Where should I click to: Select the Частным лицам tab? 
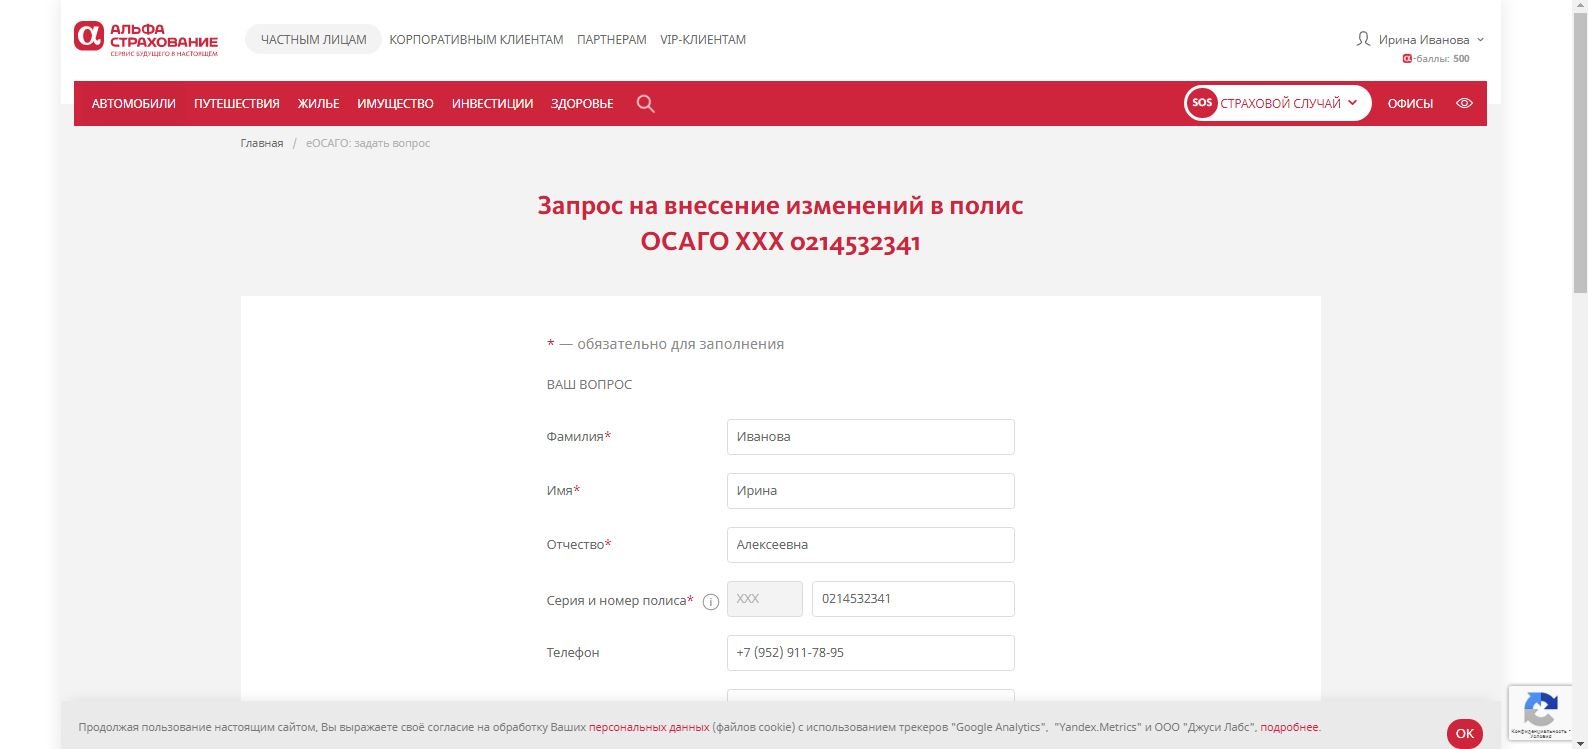313,40
